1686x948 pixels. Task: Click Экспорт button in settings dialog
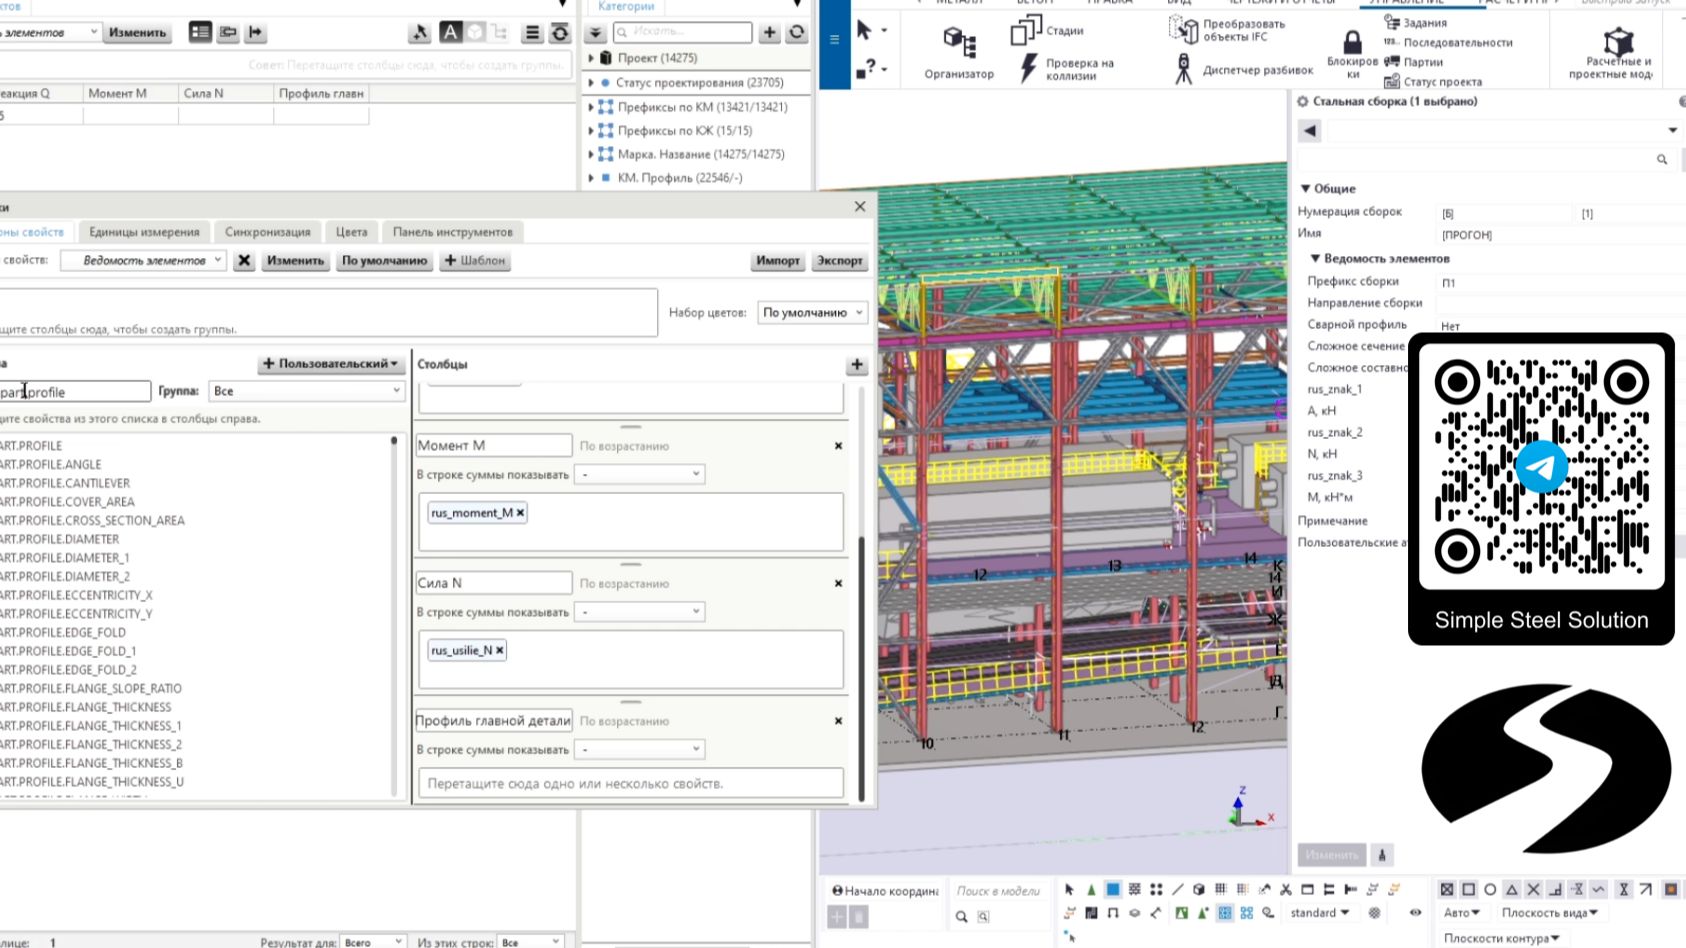point(839,261)
